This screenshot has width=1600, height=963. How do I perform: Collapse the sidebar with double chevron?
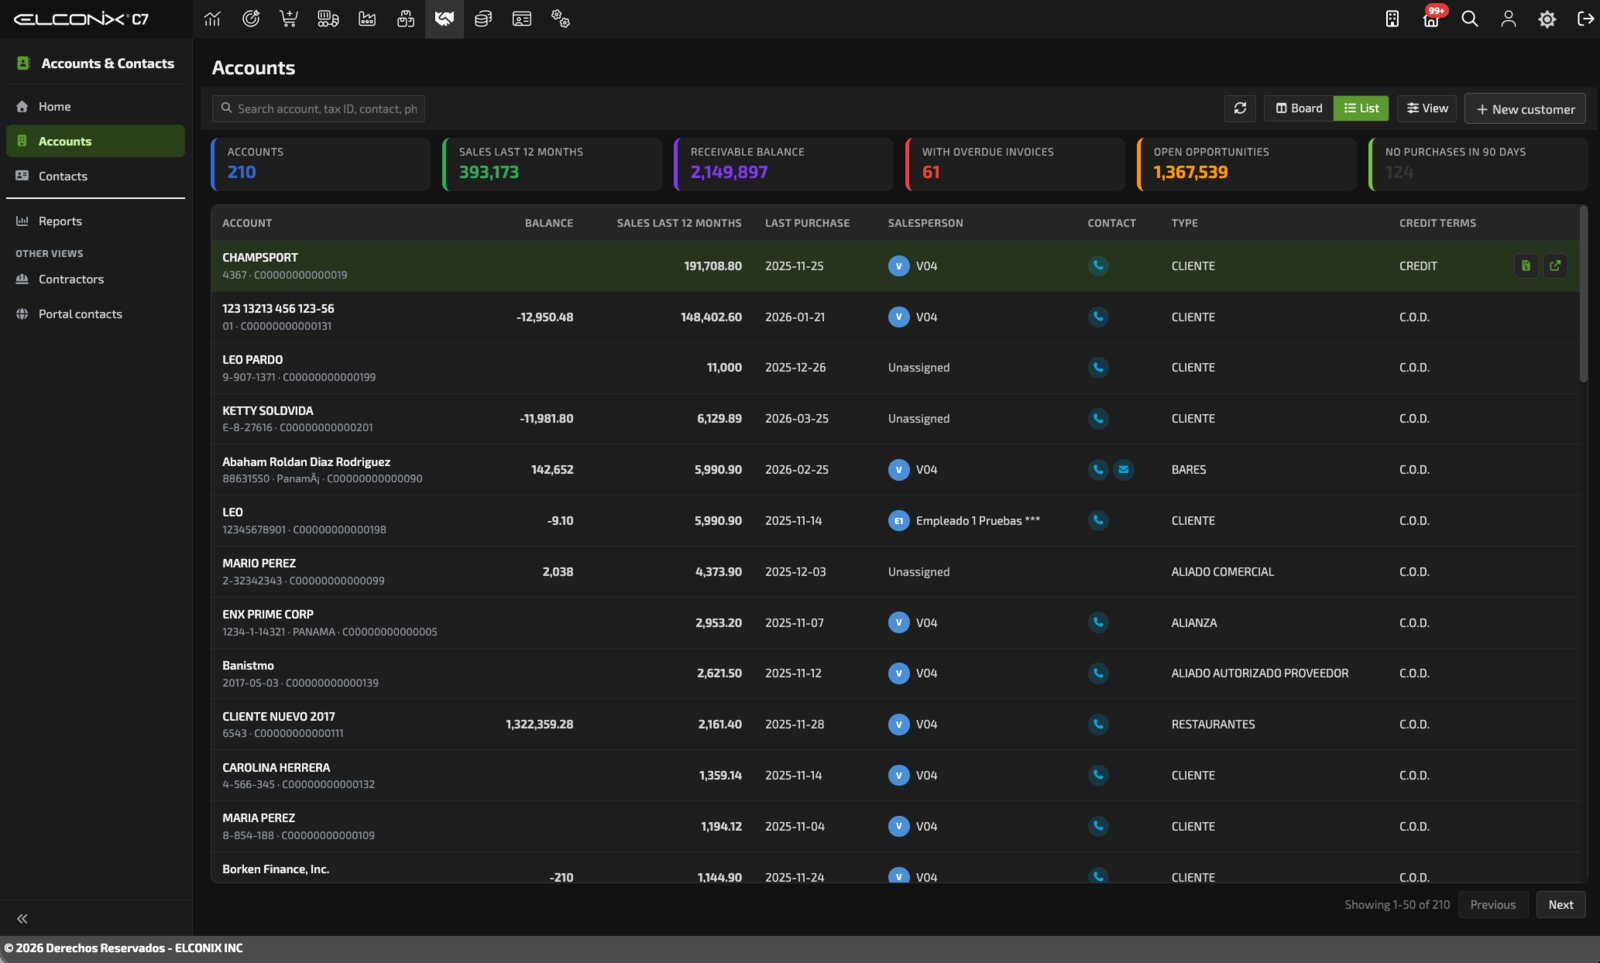pyautogui.click(x=22, y=918)
